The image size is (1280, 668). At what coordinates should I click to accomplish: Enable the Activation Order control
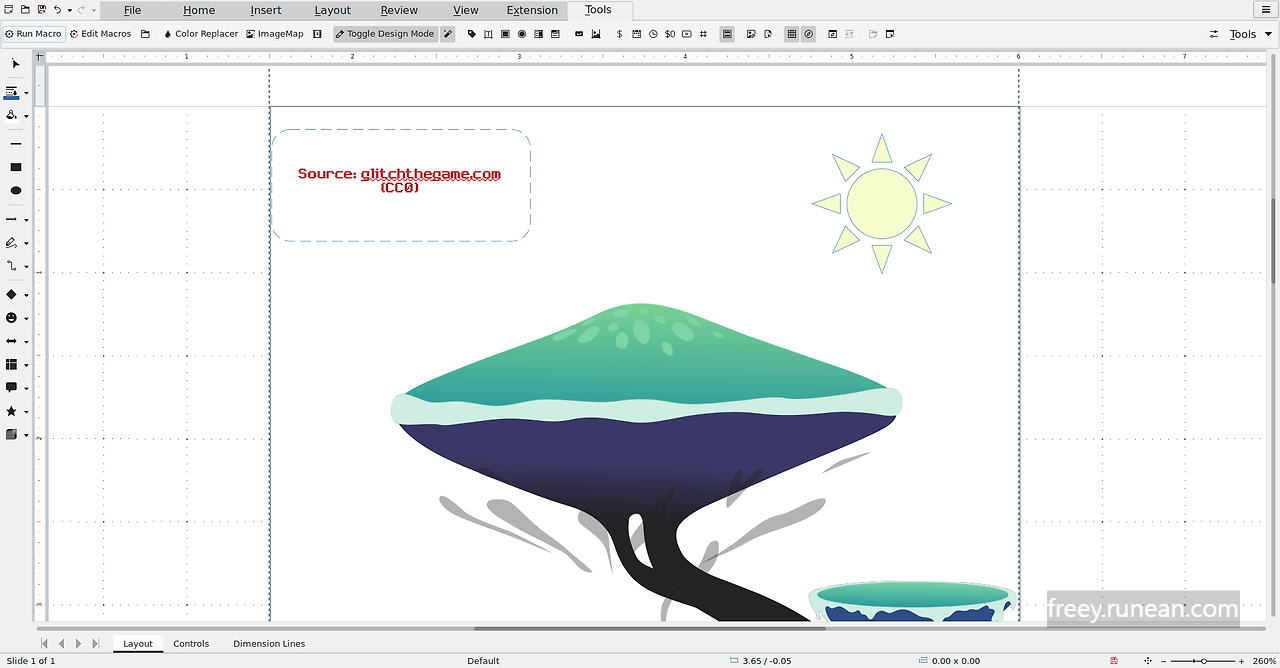coord(849,33)
